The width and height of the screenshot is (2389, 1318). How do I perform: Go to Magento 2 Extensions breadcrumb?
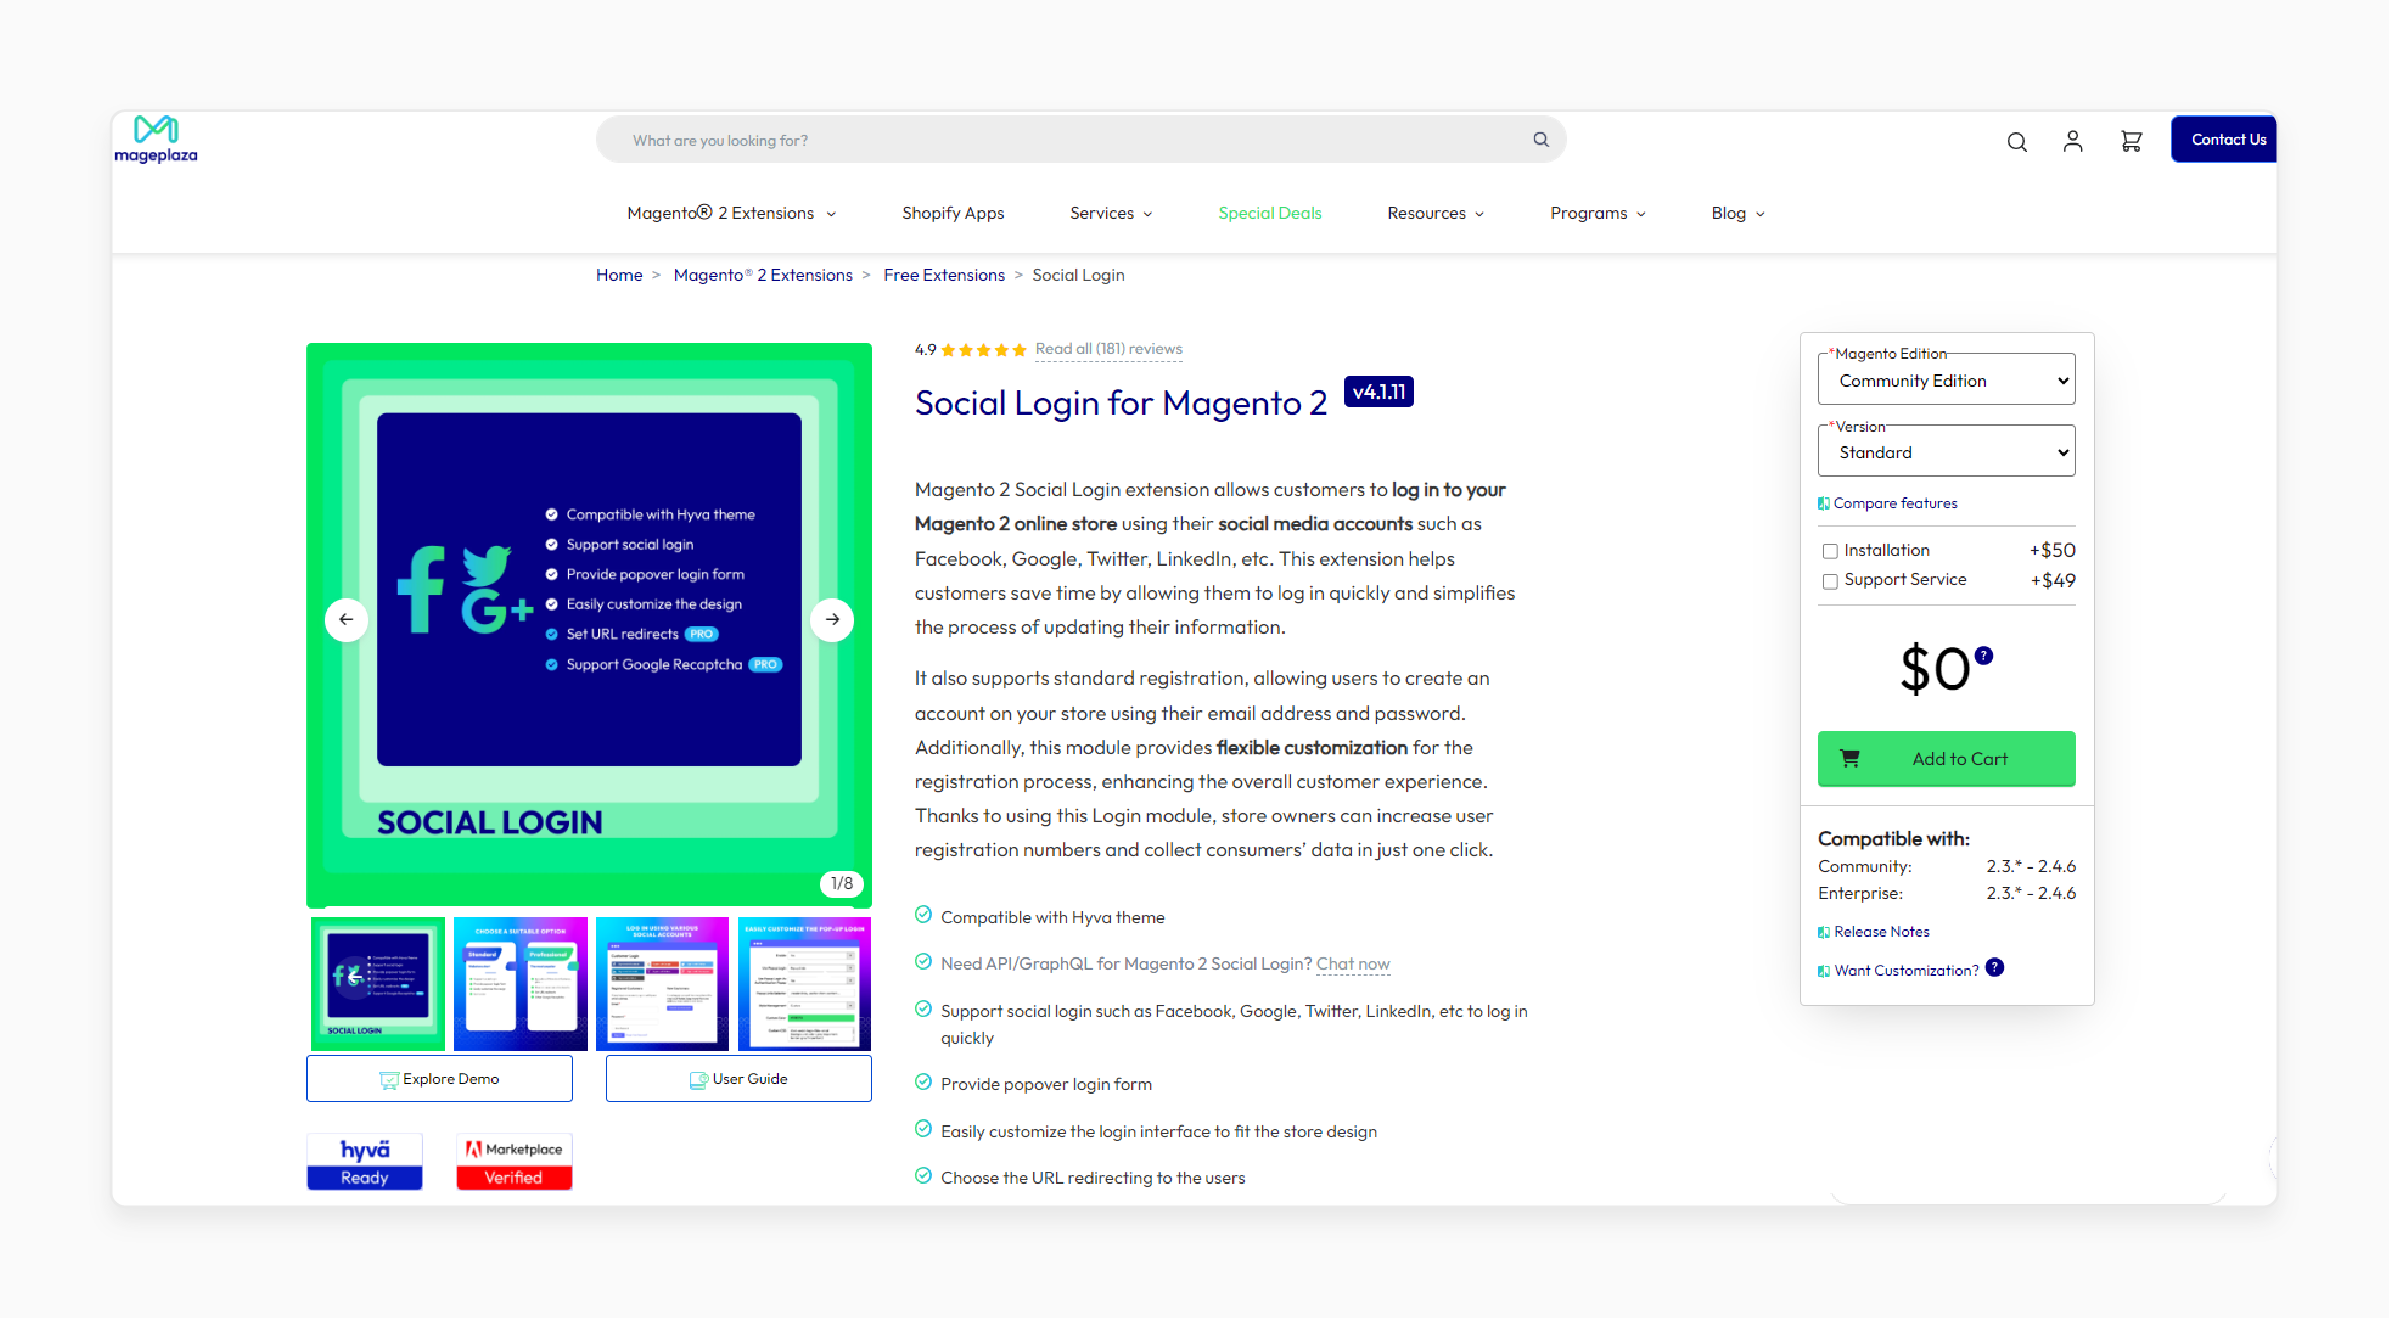click(763, 275)
